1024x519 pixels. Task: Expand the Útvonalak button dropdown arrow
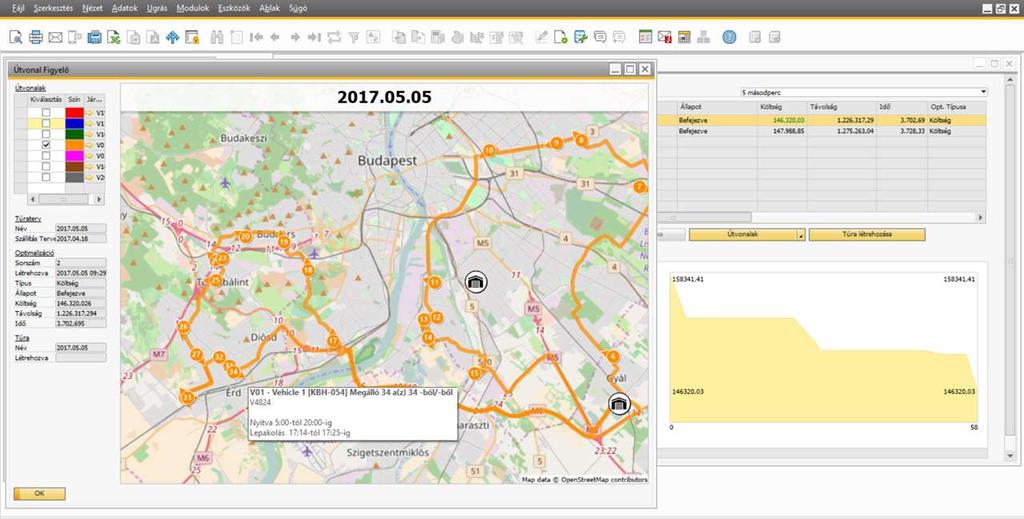(x=801, y=235)
